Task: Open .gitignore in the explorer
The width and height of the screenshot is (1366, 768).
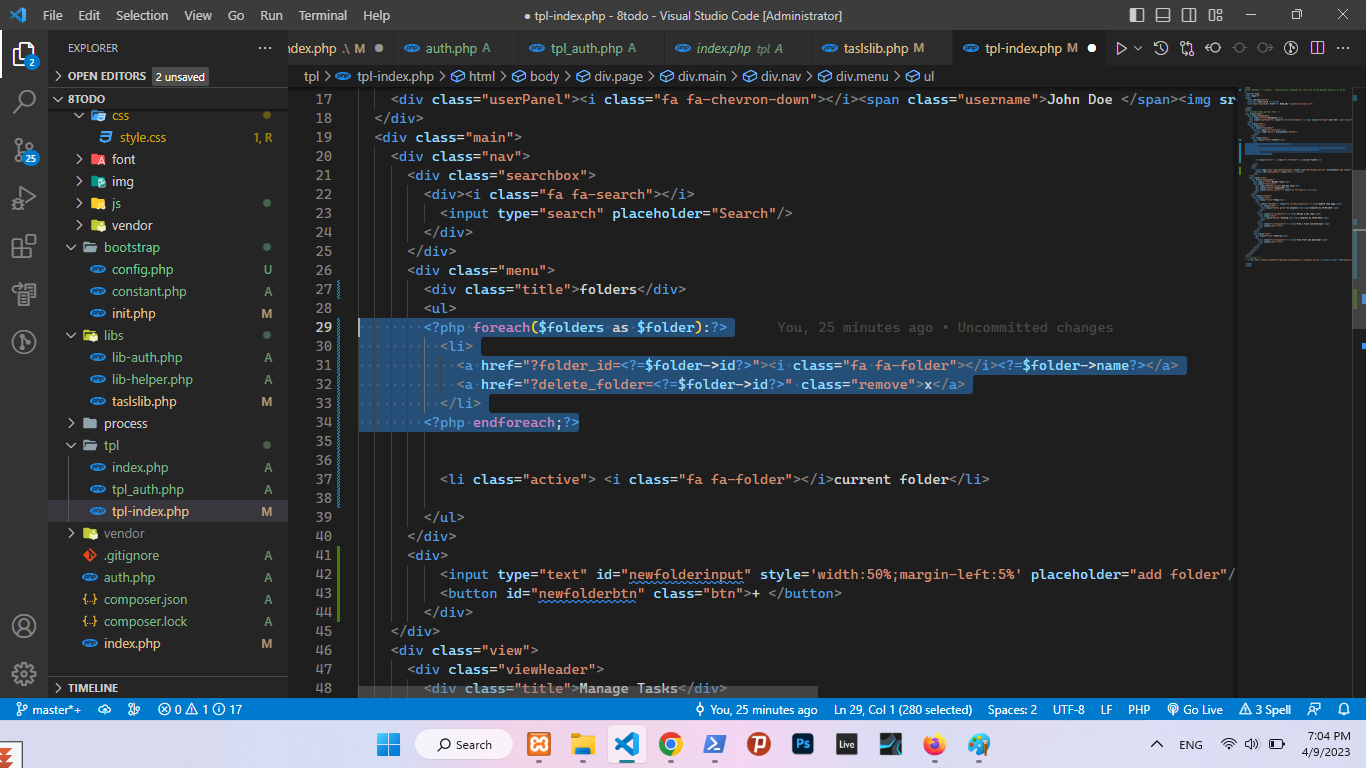Action: coord(168,555)
